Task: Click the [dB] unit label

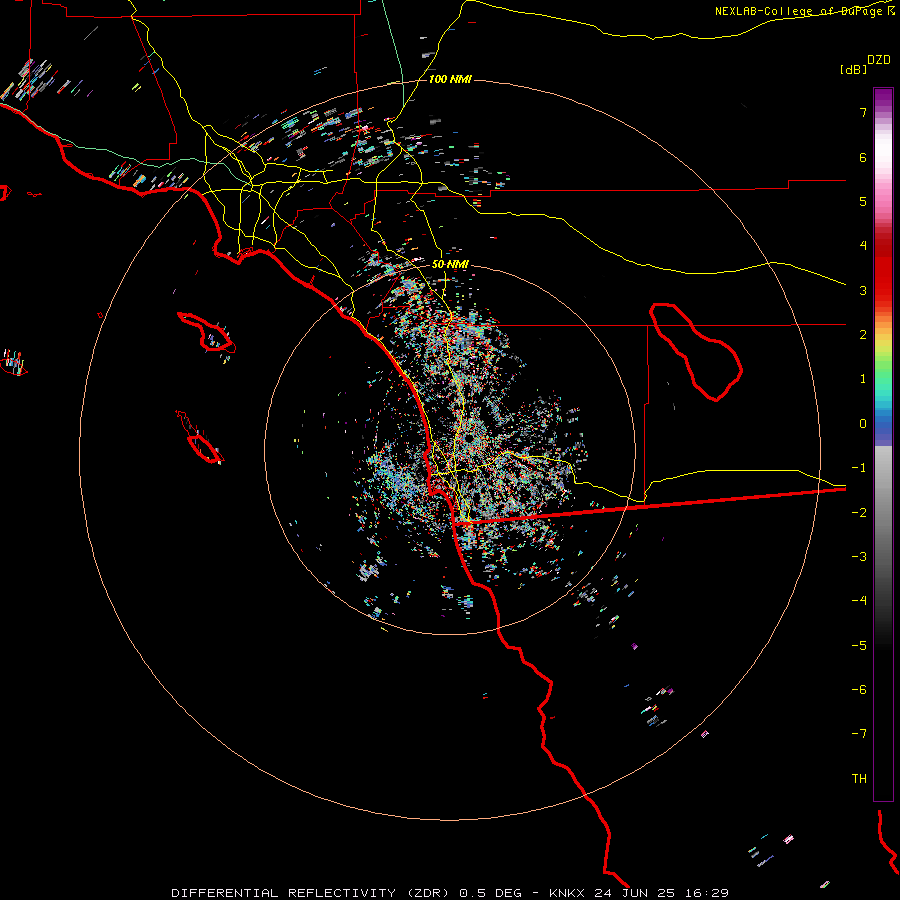Action: 853,69
